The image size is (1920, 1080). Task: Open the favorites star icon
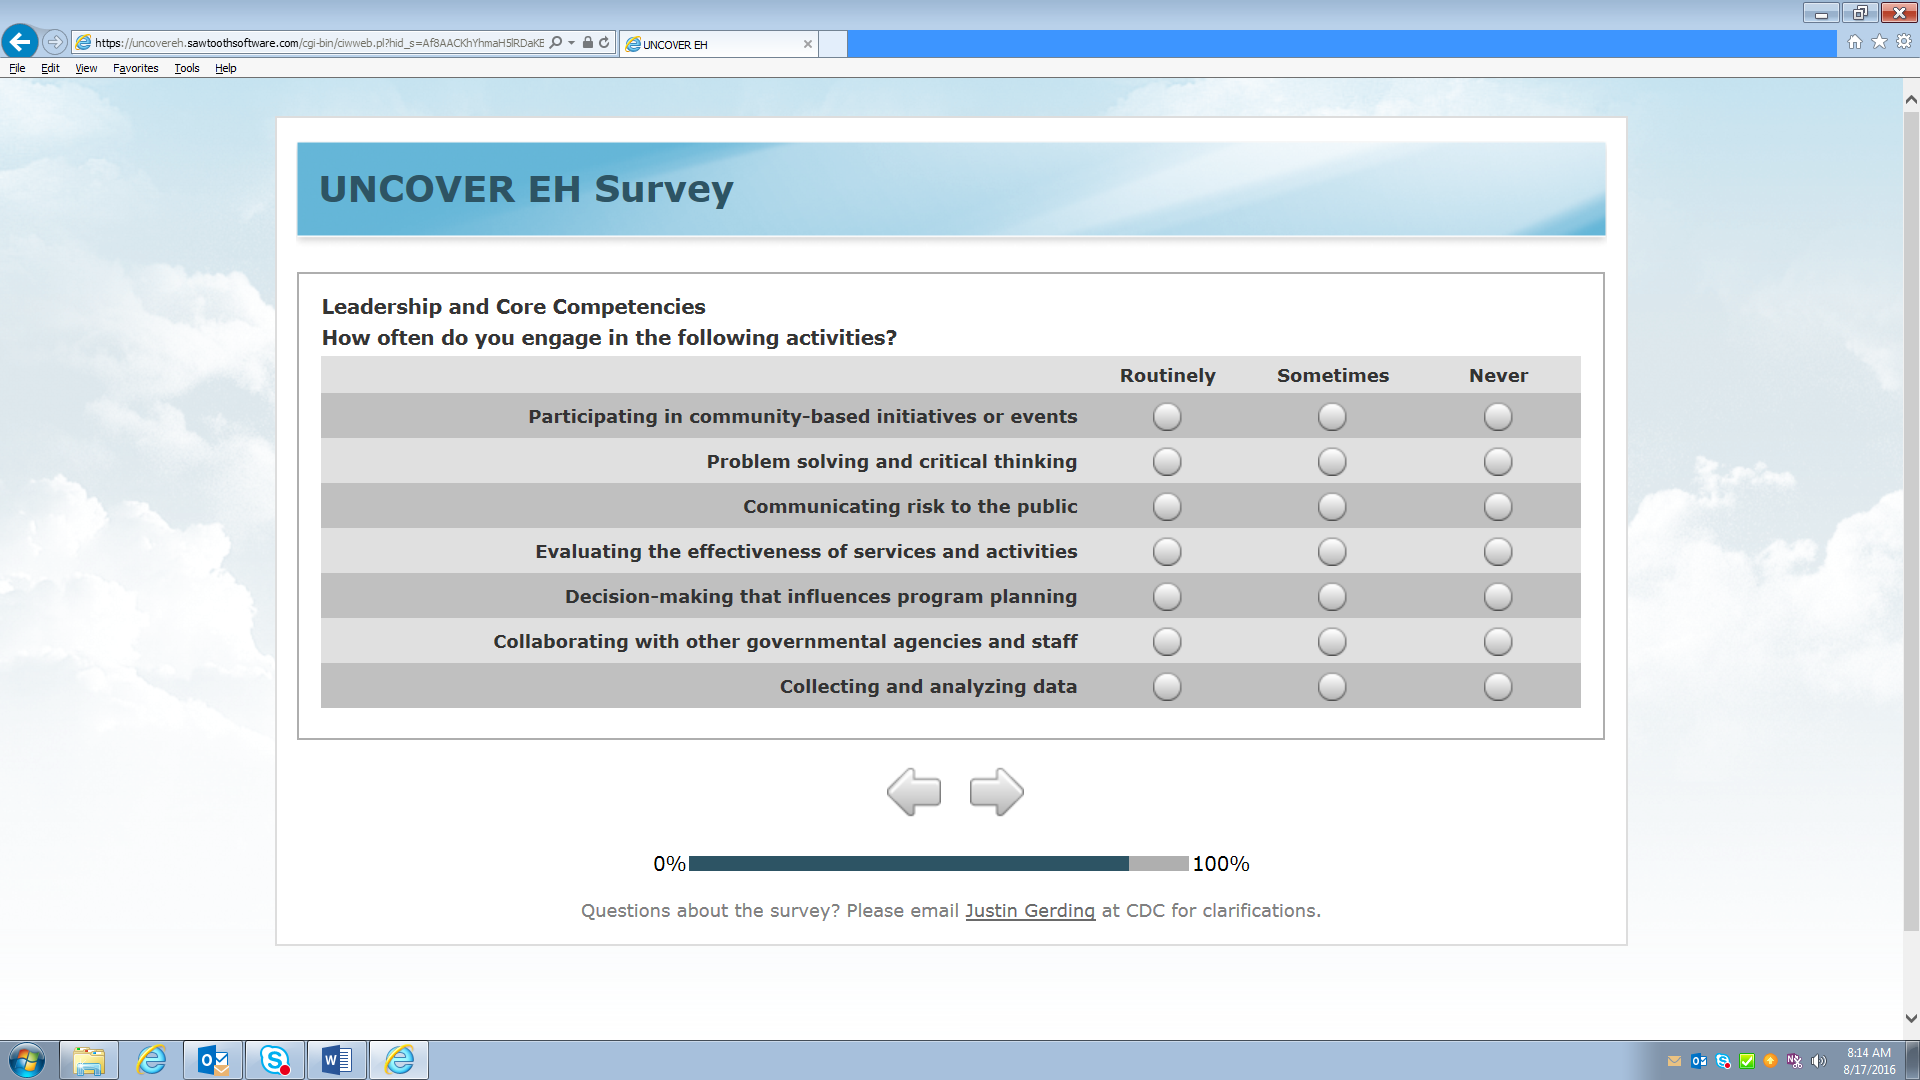pos(1879,42)
